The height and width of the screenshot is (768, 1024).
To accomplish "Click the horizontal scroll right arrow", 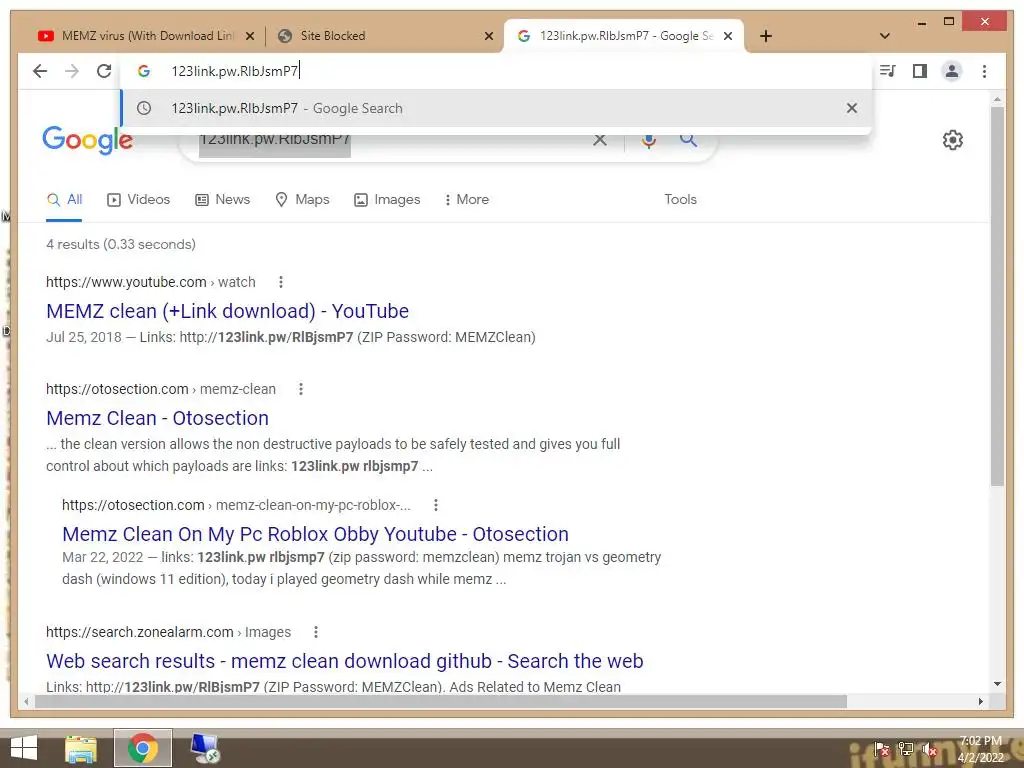I will pos(981,701).
